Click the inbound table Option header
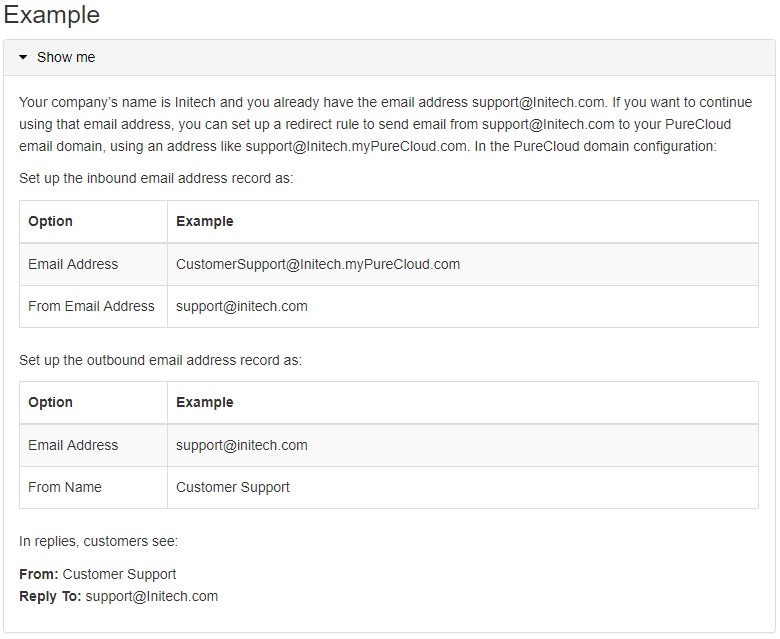780x639 pixels. point(50,221)
